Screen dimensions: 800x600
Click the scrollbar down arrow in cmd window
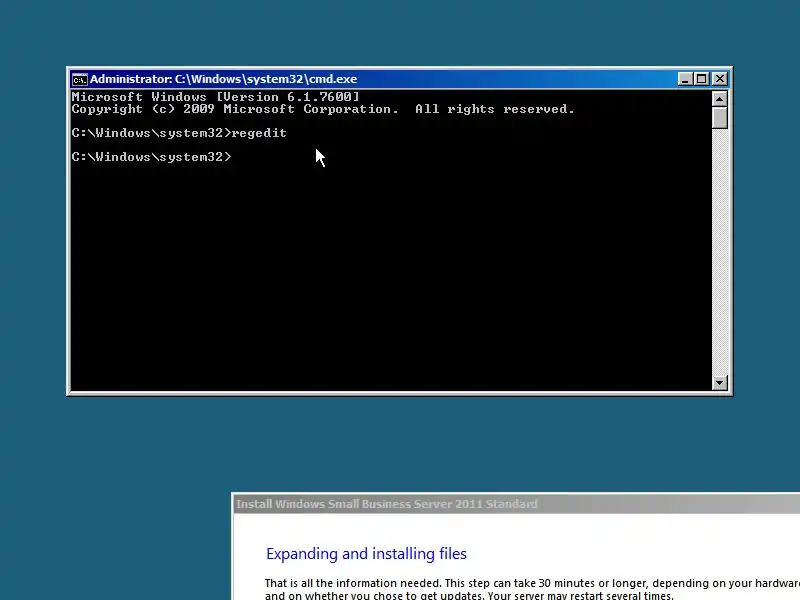(x=719, y=382)
